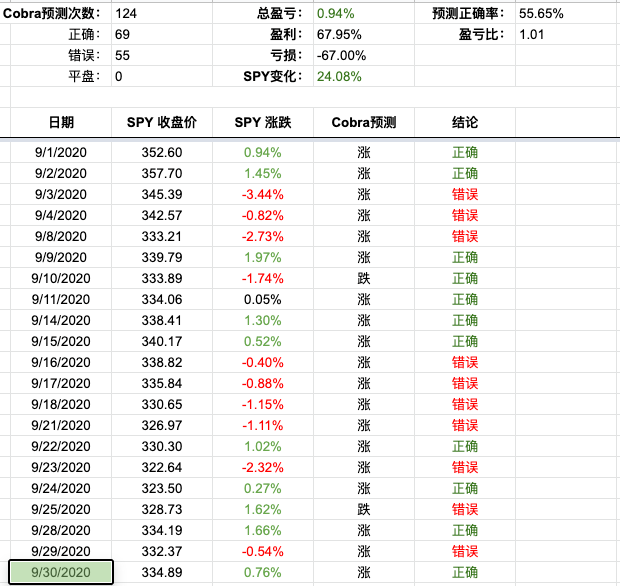Screen dimensions: 620x586
Task: Click the 正确 result in 9/15/2020 row
Action: 465,341
